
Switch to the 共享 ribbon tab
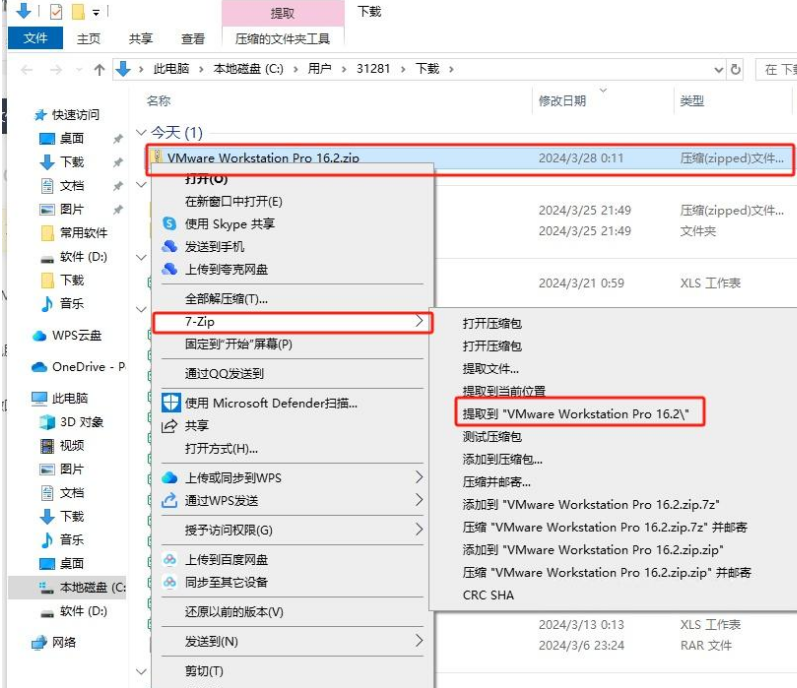[141, 39]
